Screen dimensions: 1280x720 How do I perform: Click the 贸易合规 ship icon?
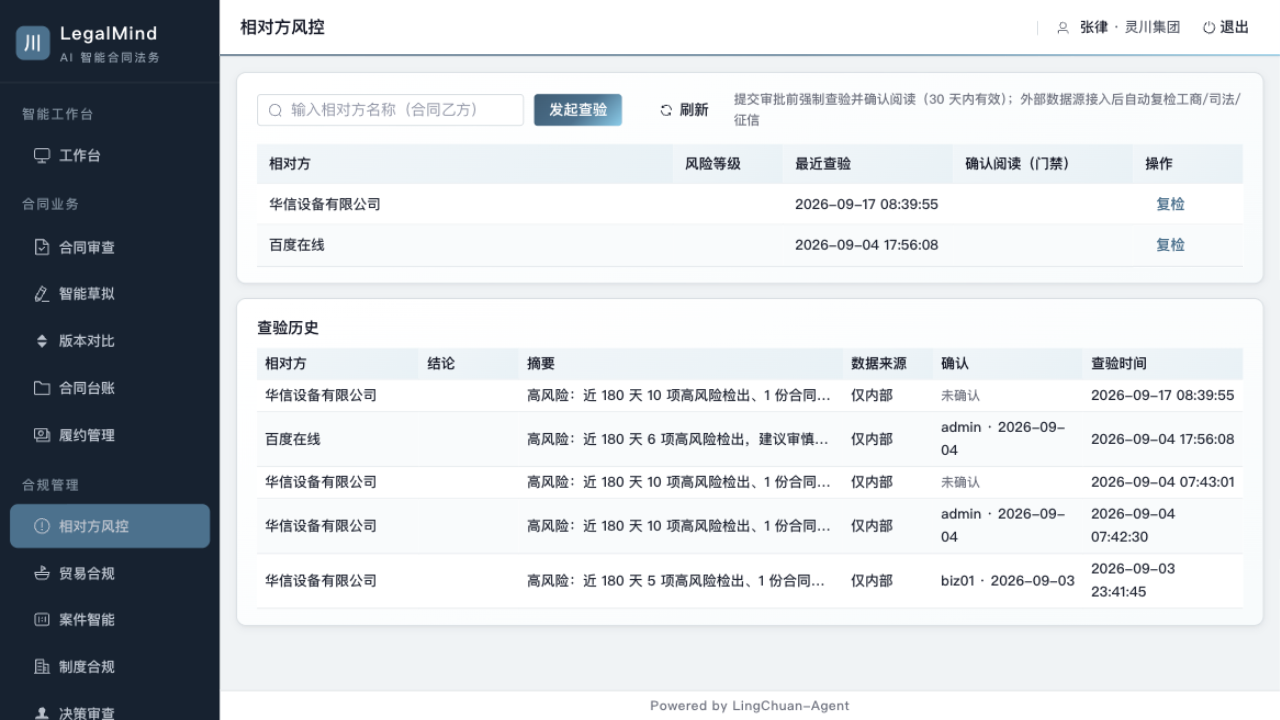42,573
